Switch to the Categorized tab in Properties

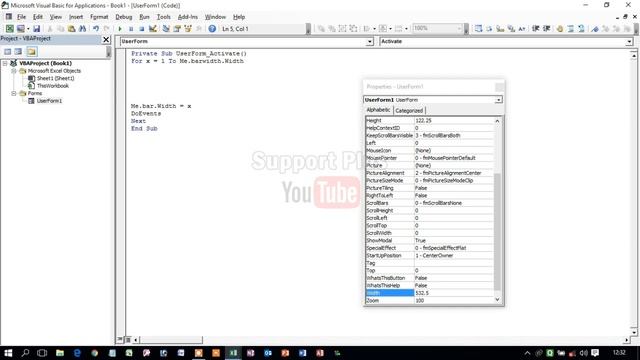coord(409,111)
